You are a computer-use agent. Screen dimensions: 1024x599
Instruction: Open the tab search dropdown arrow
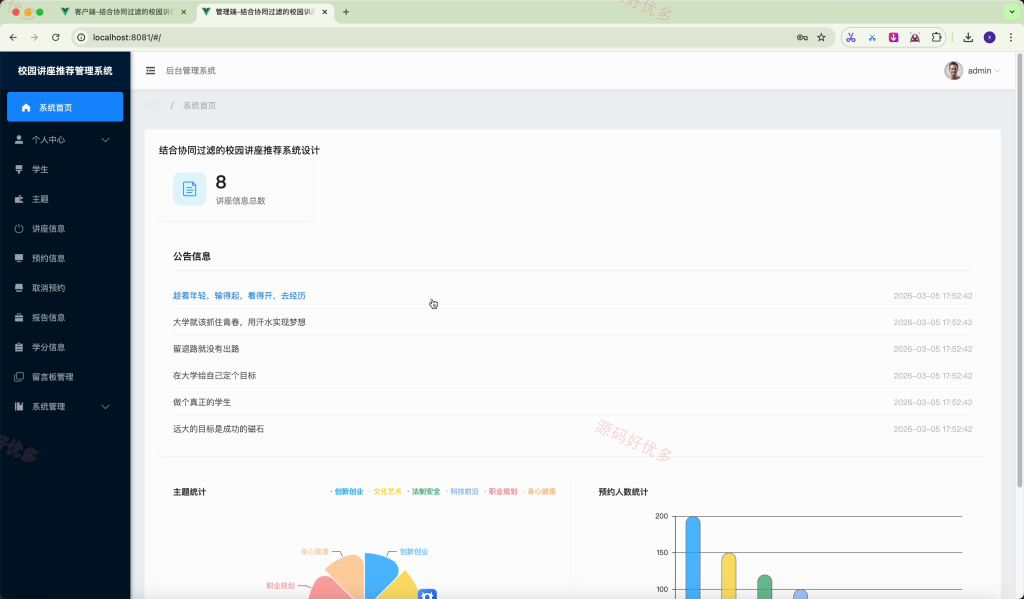click(x=1012, y=12)
